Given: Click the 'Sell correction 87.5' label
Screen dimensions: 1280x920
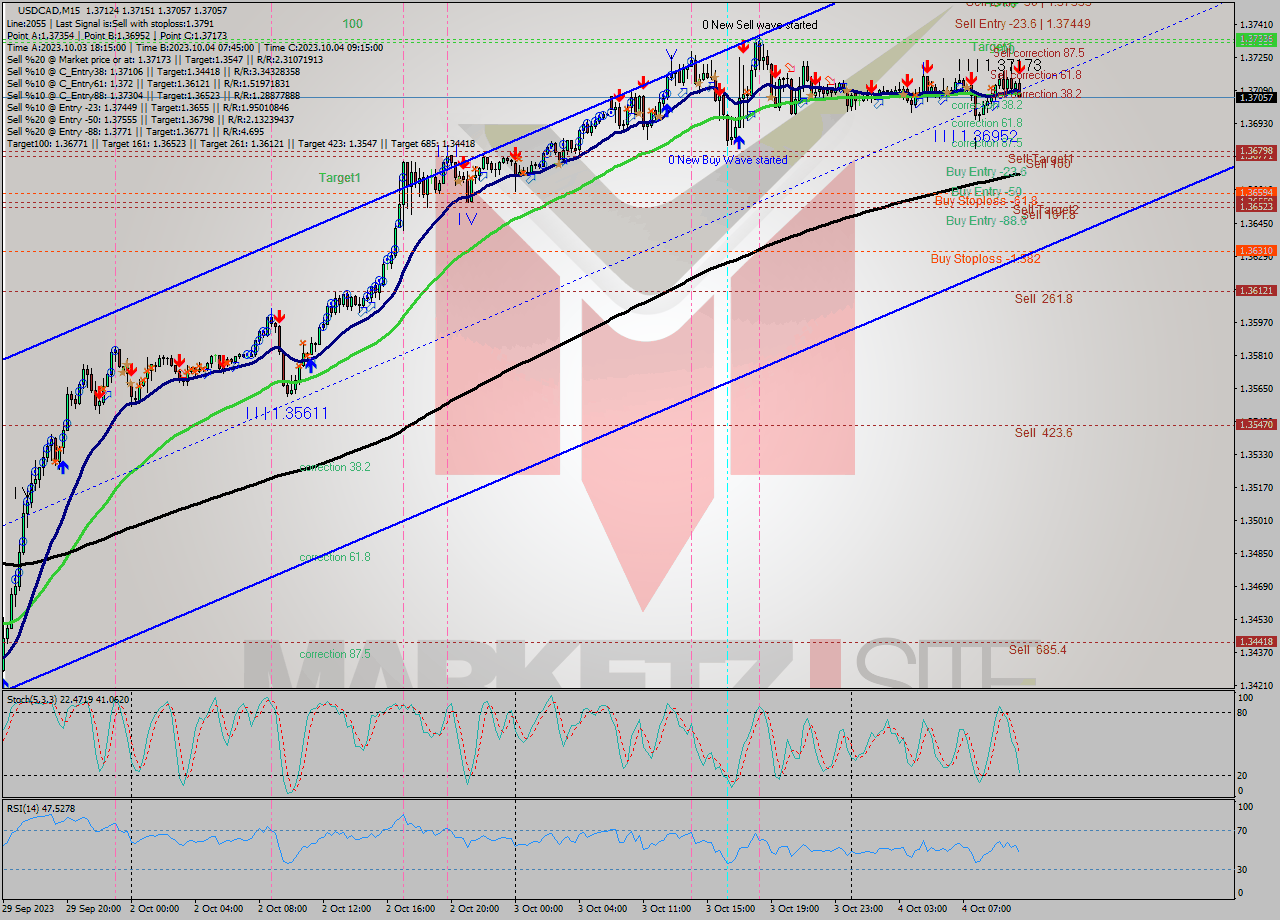Looking at the screenshot, I should click(x=1039, y=52).
